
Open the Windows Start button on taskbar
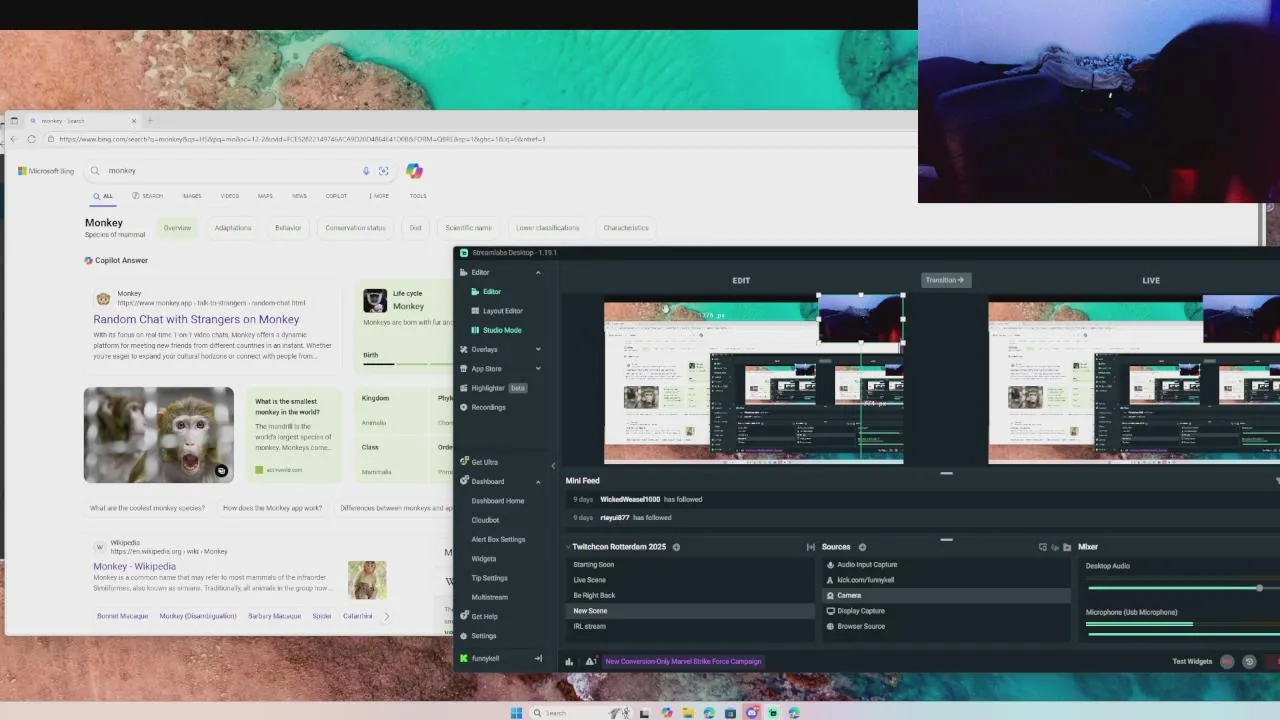516,713
